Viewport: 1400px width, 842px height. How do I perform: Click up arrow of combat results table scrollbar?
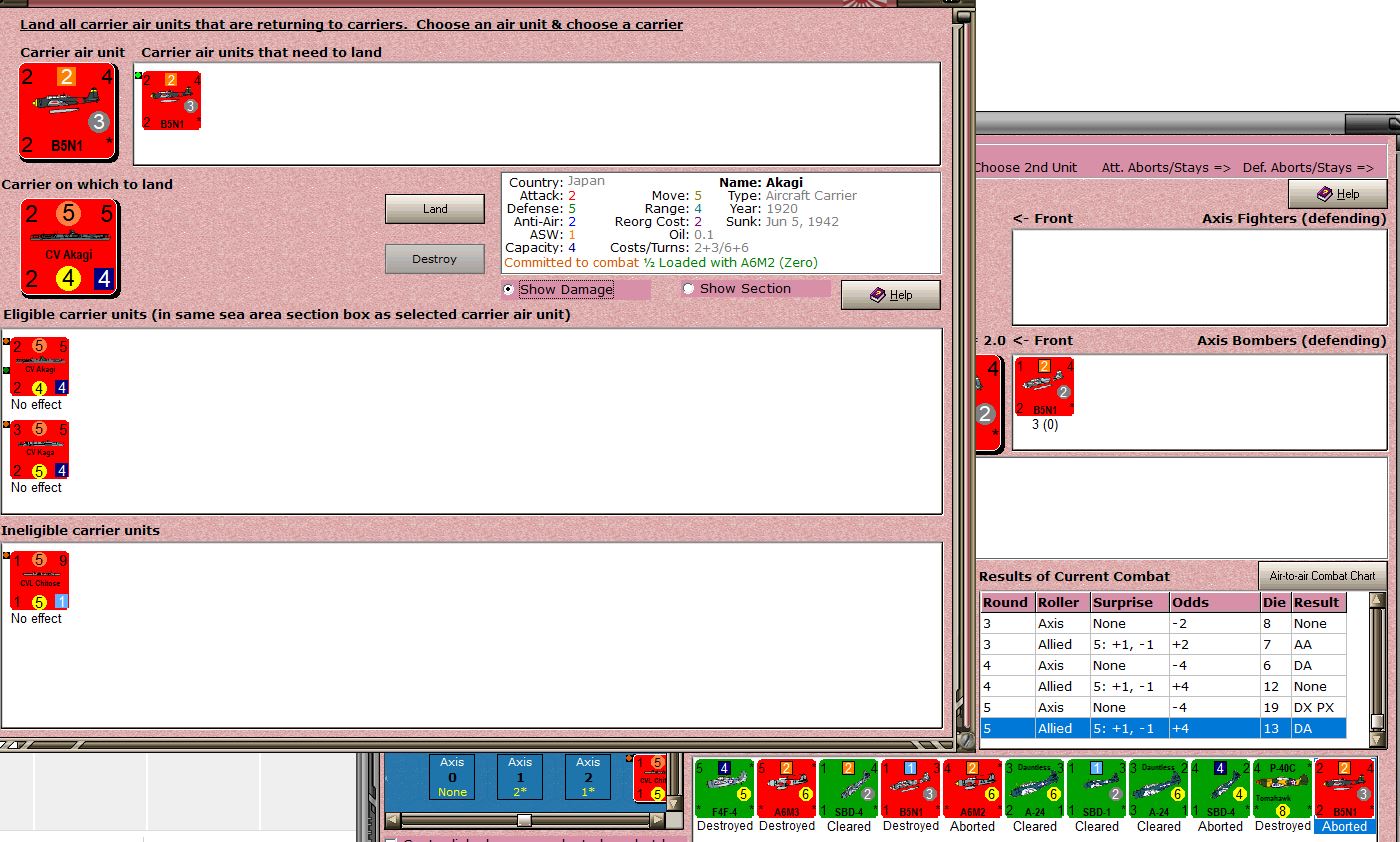(1378, 600)
